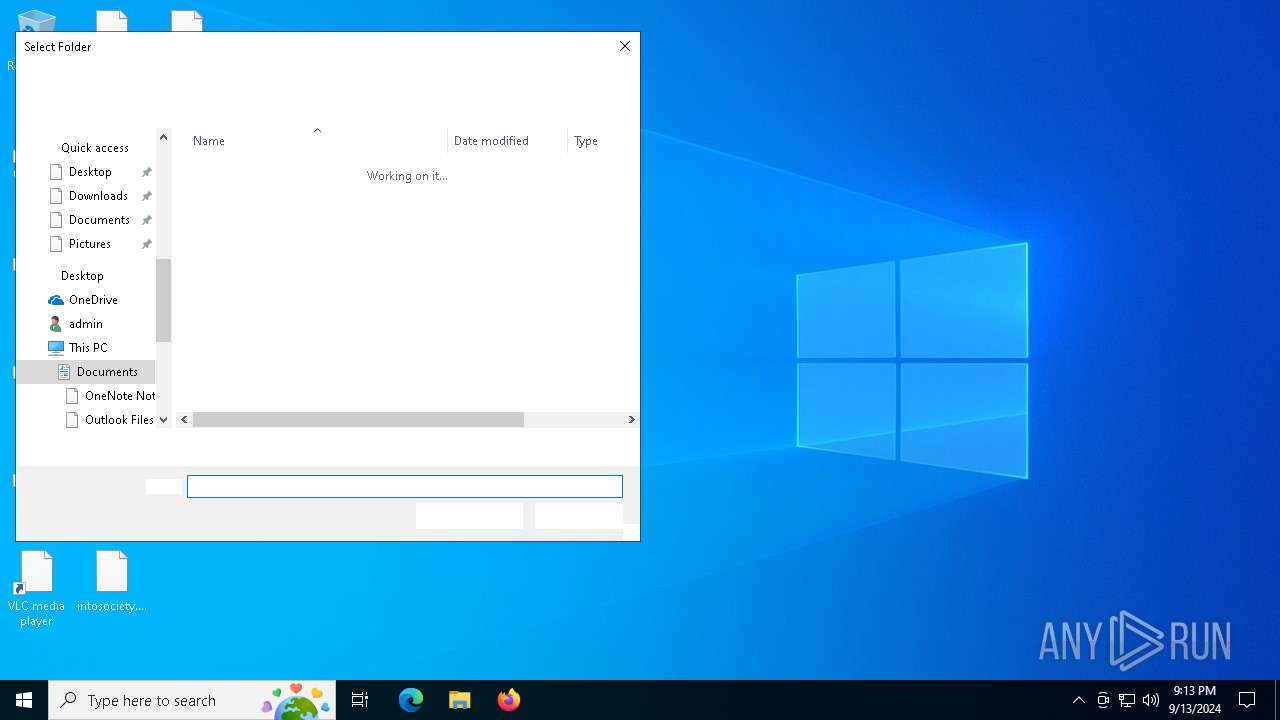Click the file list horizontal scrollbar thumb
1280x720 pixels.
point(358,420)
